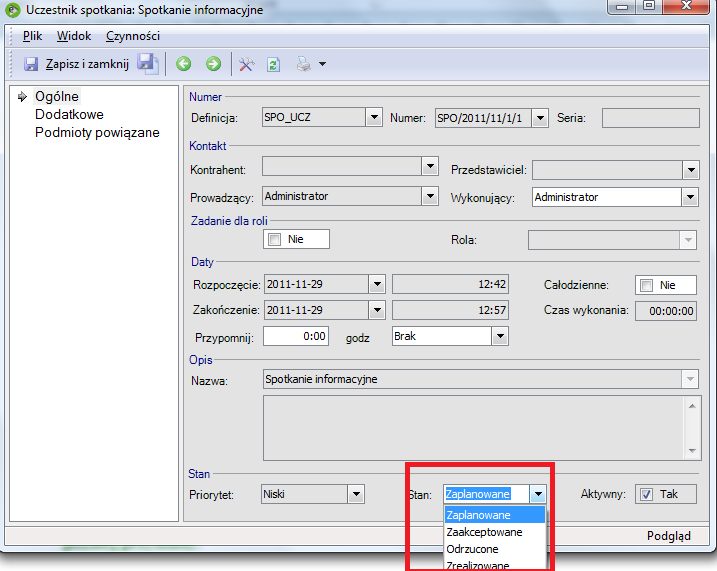Image resolution: width=717 pixels, height=571 pixels.
Task: Expand the Przedstawiciel dropdown
Action: 690,170
